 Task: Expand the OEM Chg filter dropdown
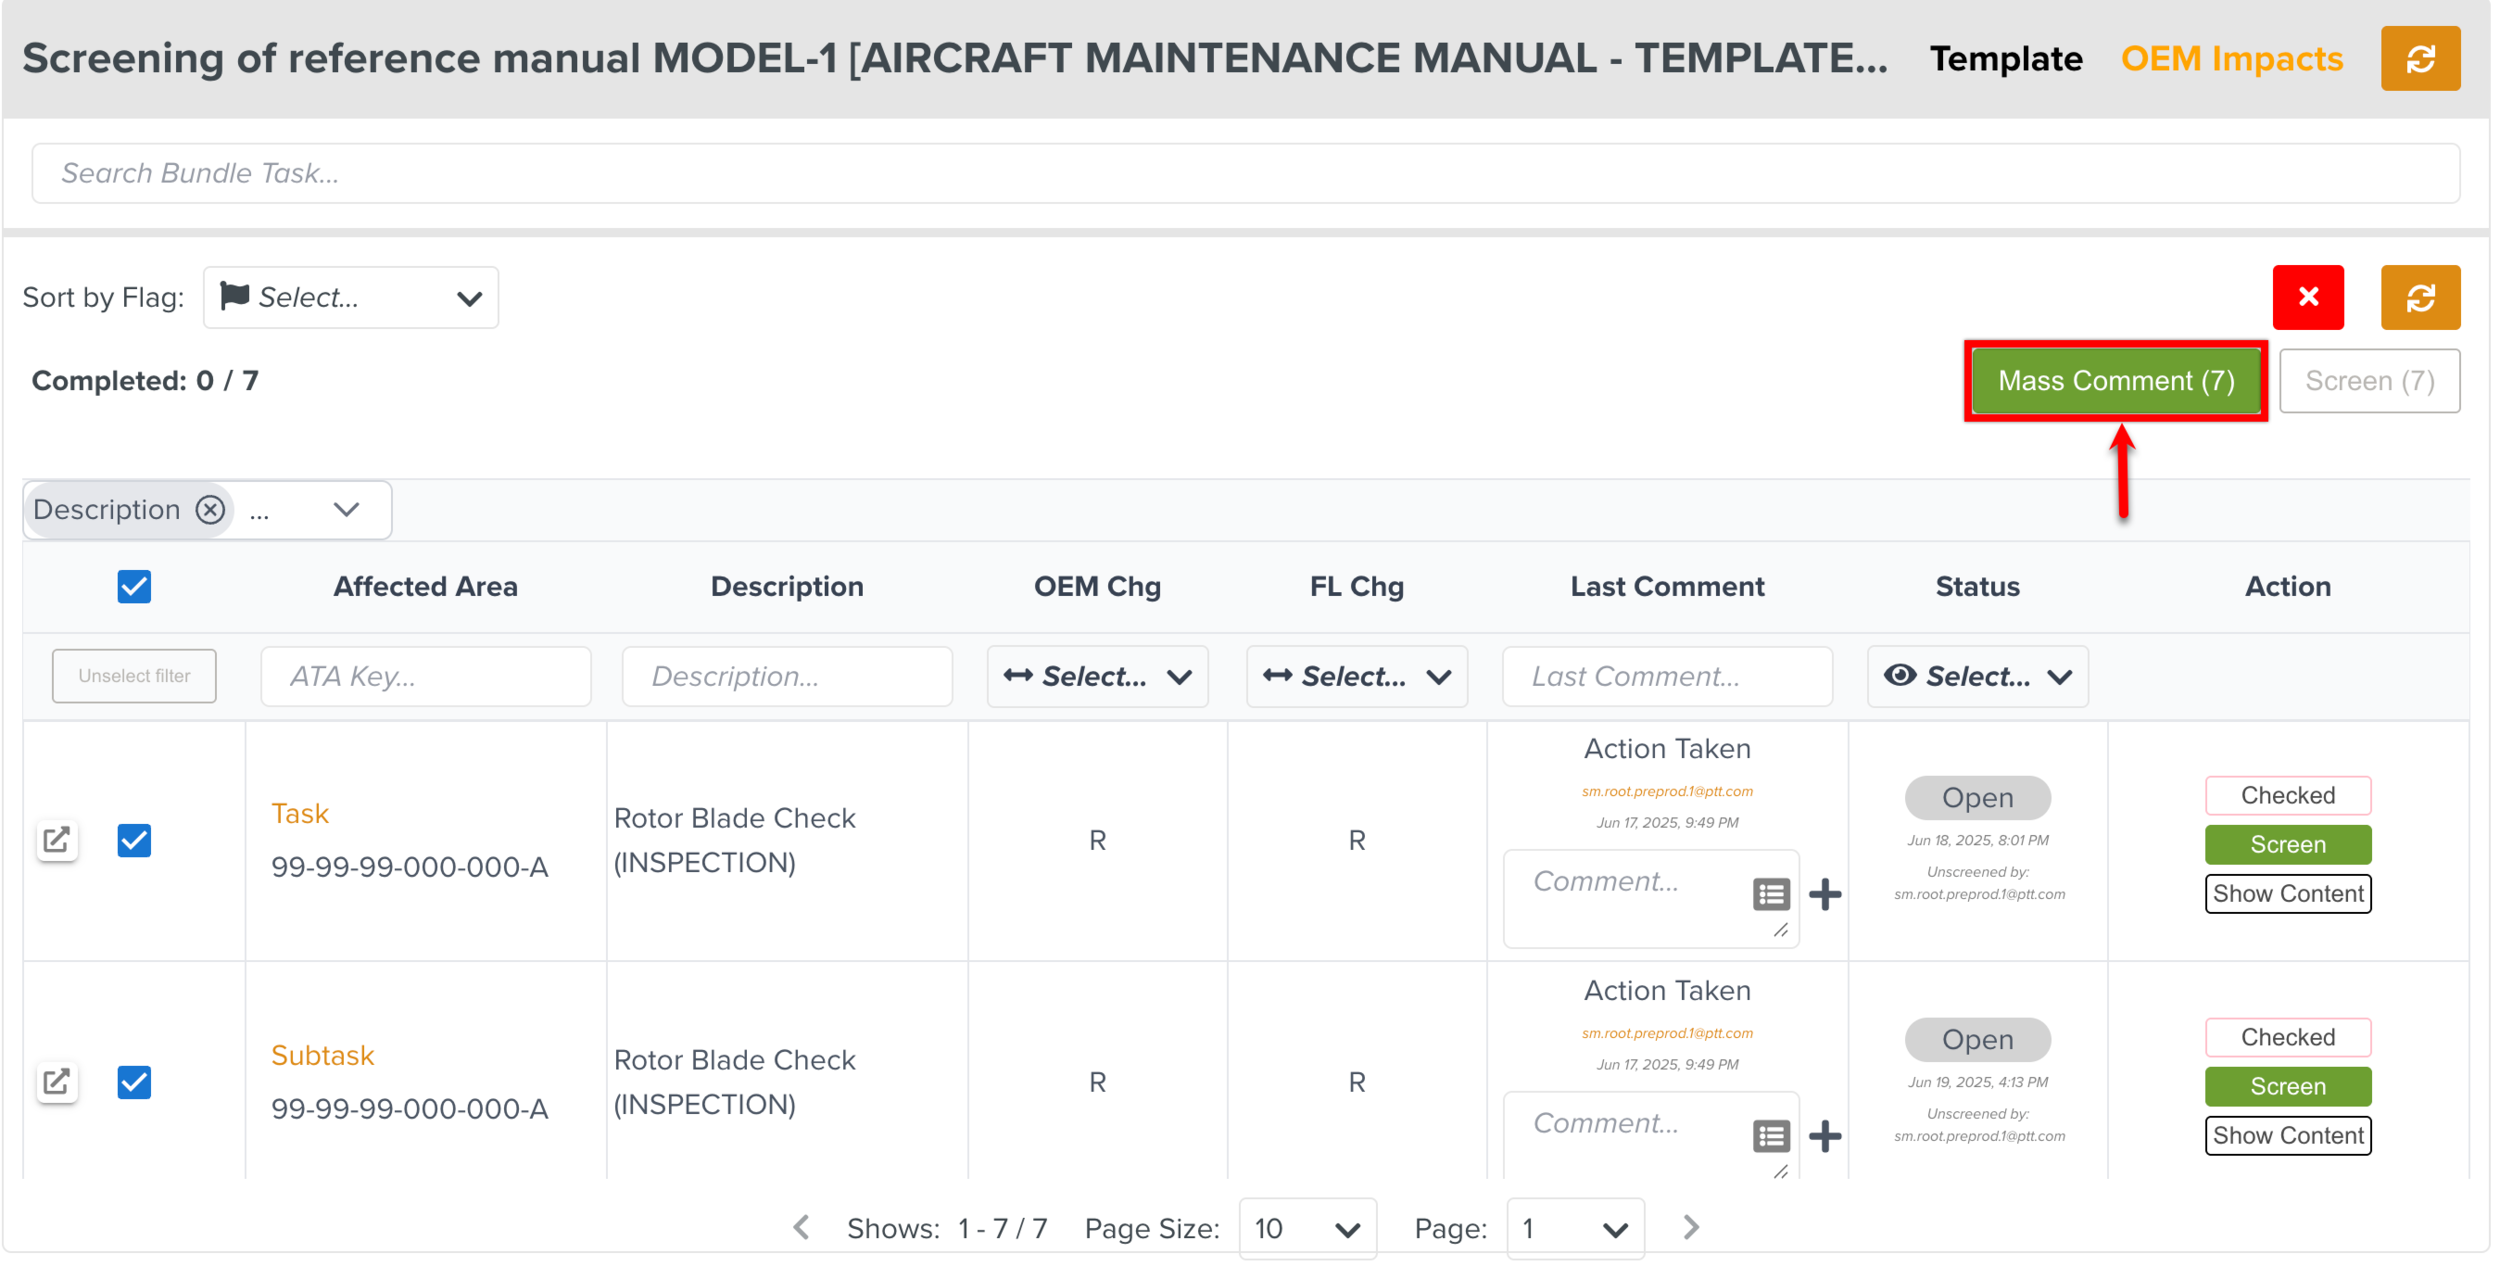(x=1097, y=677)
